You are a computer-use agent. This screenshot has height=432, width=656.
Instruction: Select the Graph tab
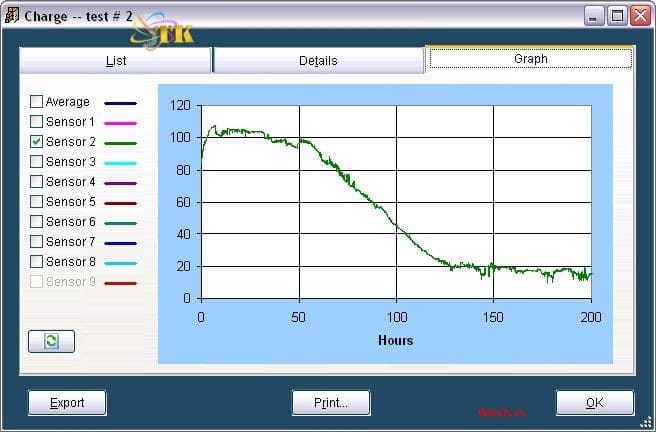pos(530,59)
